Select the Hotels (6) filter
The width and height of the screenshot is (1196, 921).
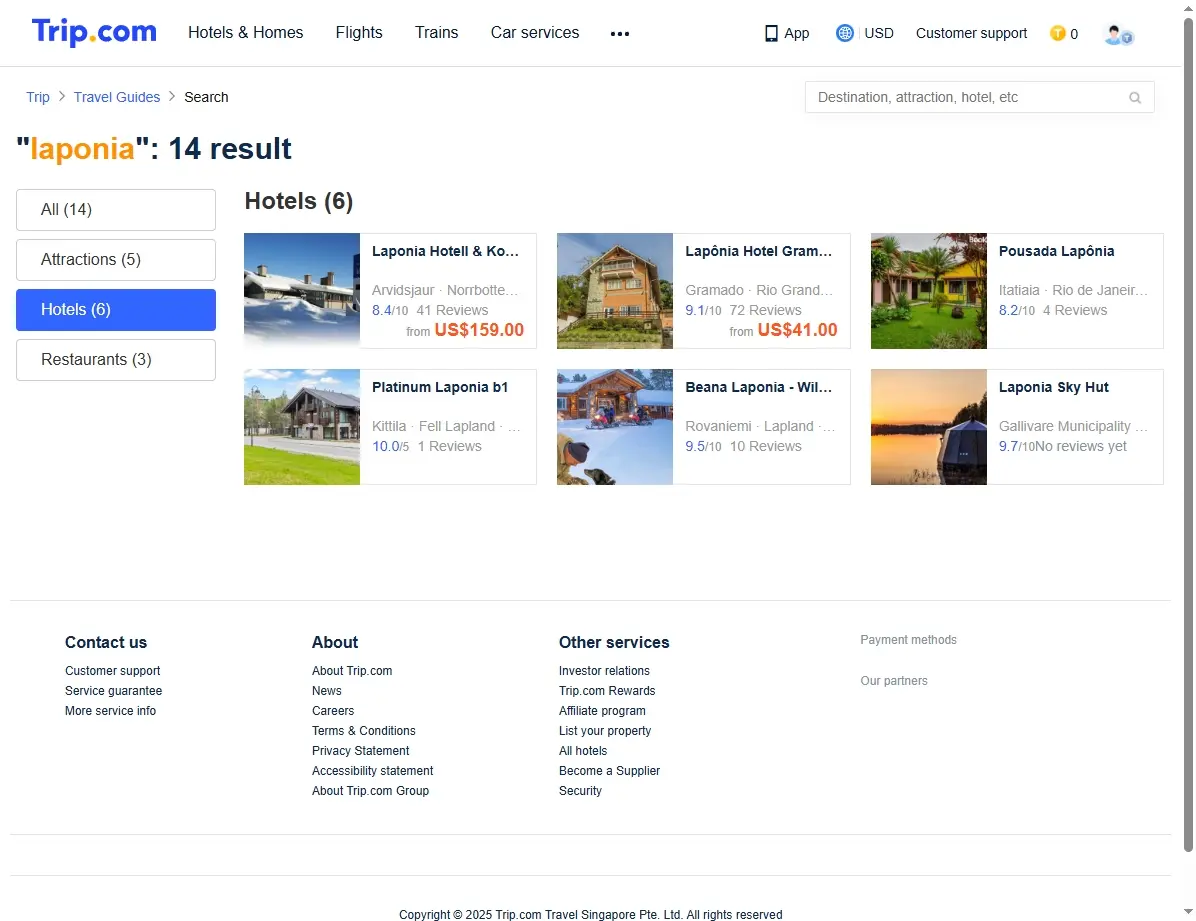[x=116, y=310]
